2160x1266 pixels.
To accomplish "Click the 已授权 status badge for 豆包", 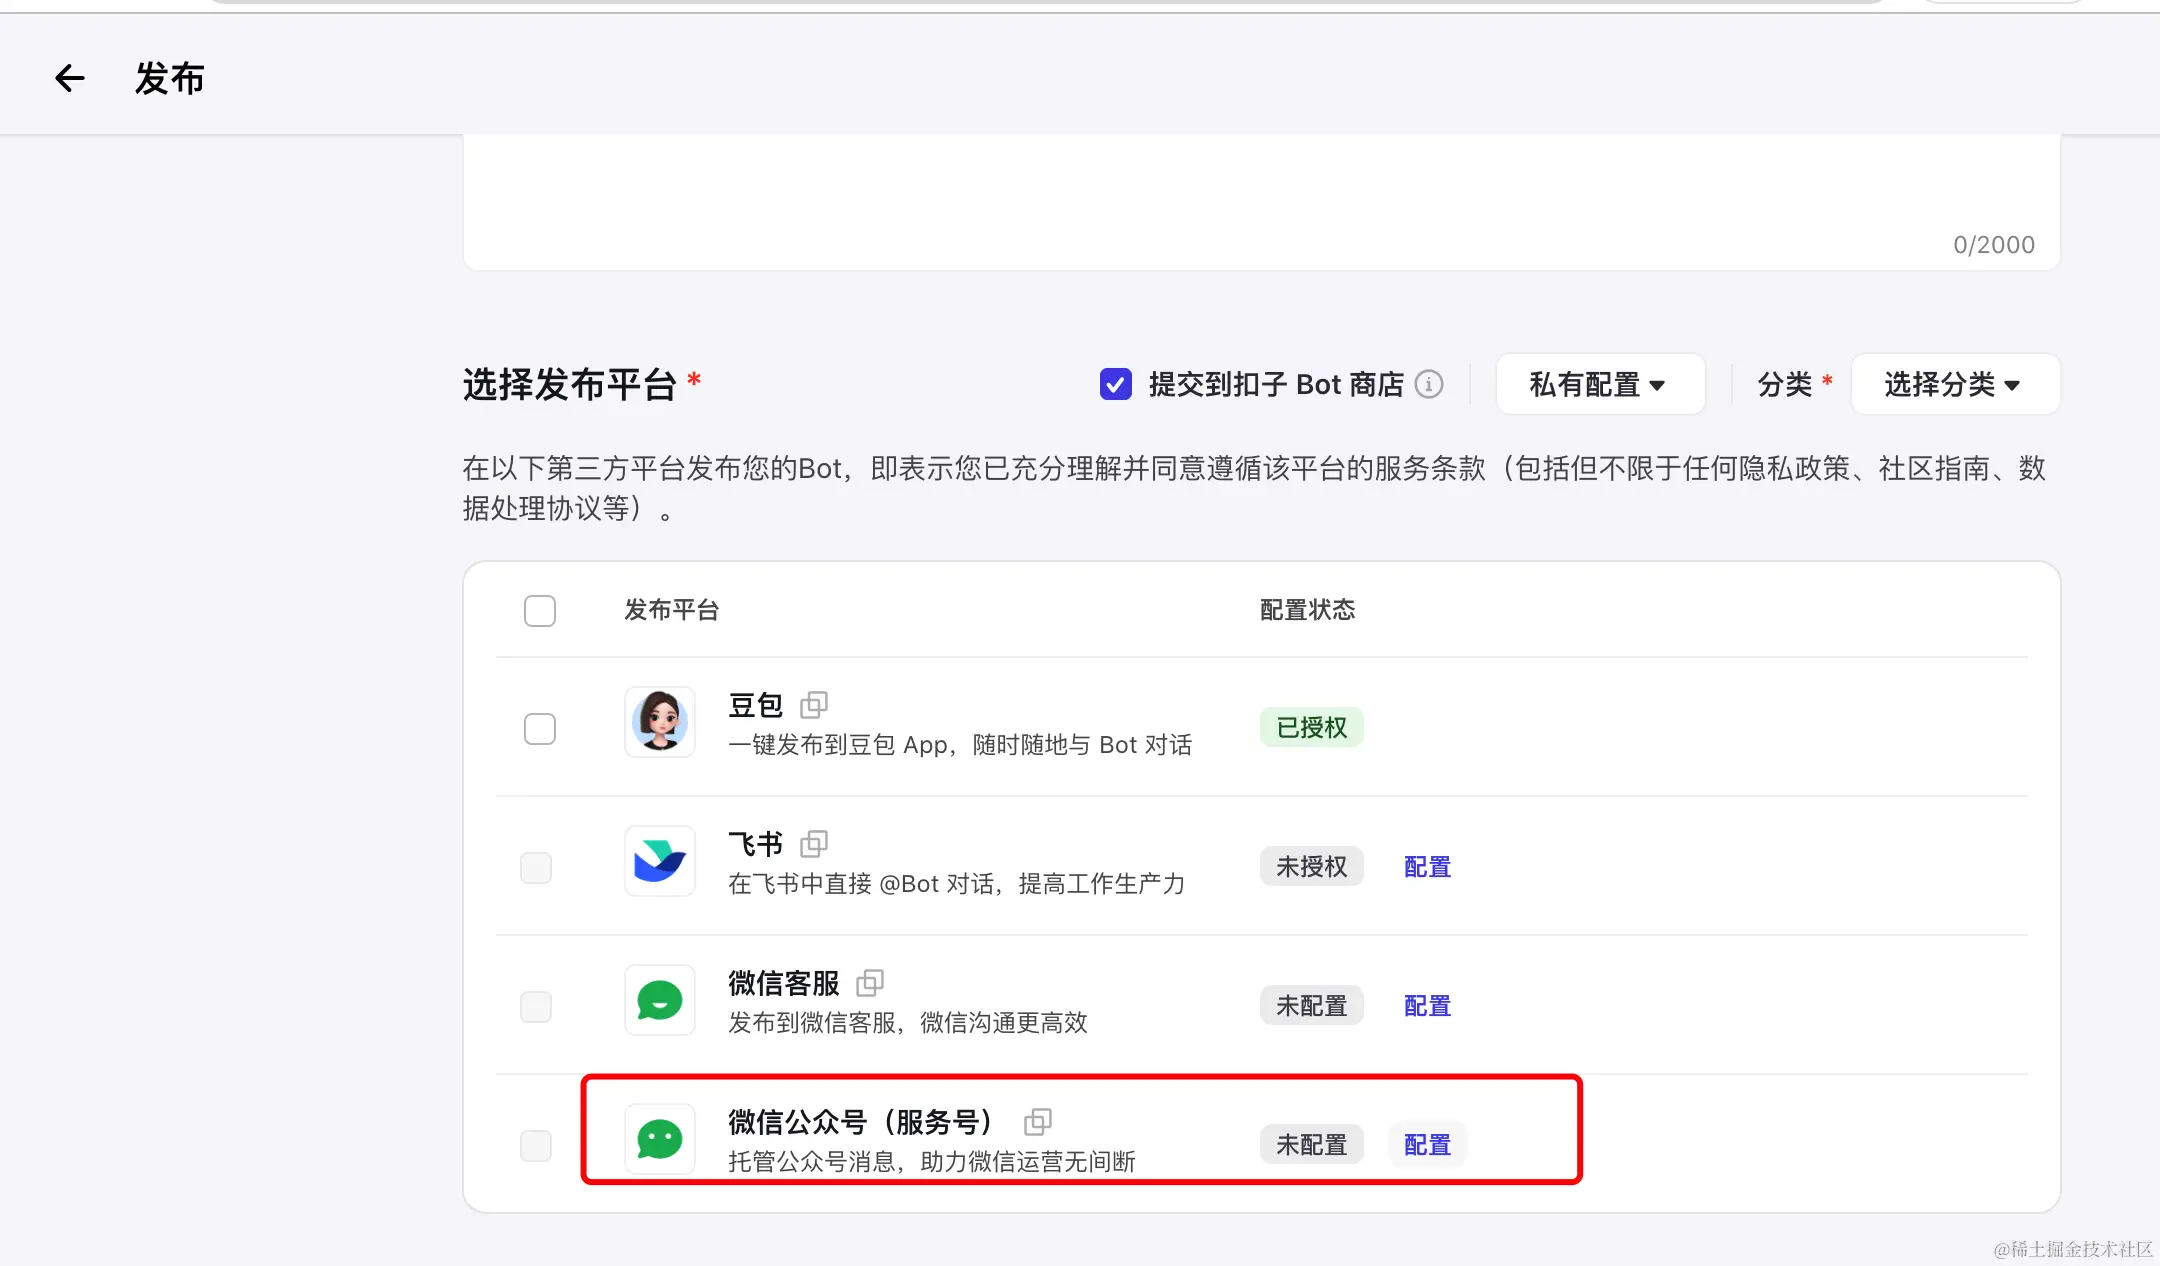I will point(1312,728).
